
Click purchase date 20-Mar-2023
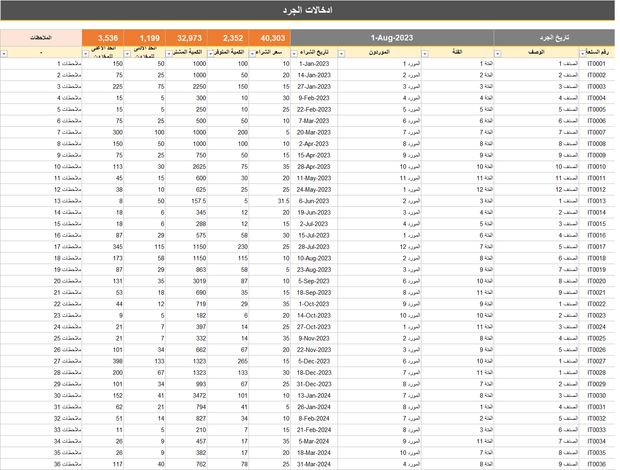314,132
